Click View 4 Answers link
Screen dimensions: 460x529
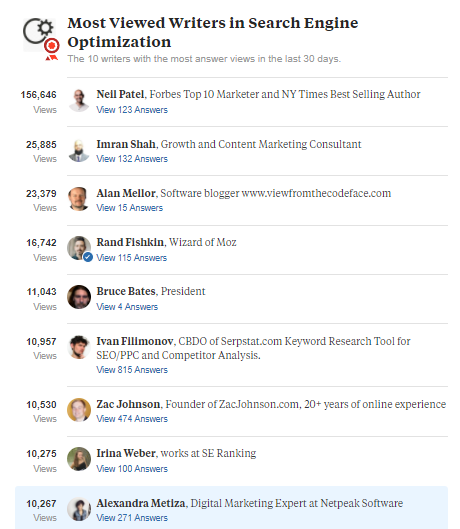click(127, 307)
